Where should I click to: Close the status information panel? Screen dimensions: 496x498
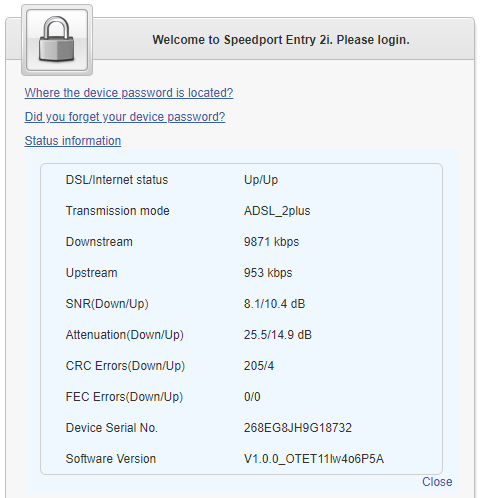click(437, 482)
